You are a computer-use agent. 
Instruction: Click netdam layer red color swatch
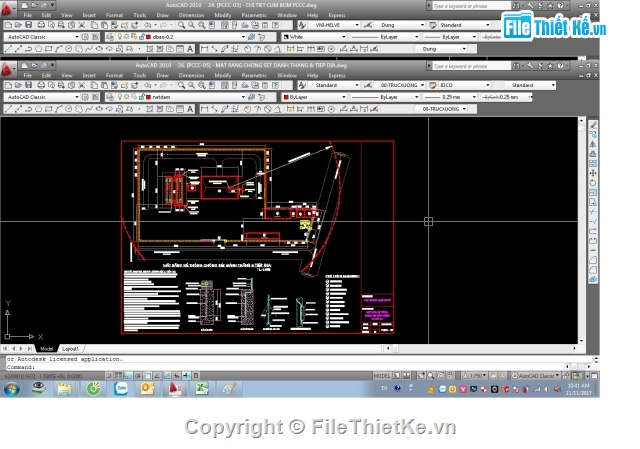[148, 97]
